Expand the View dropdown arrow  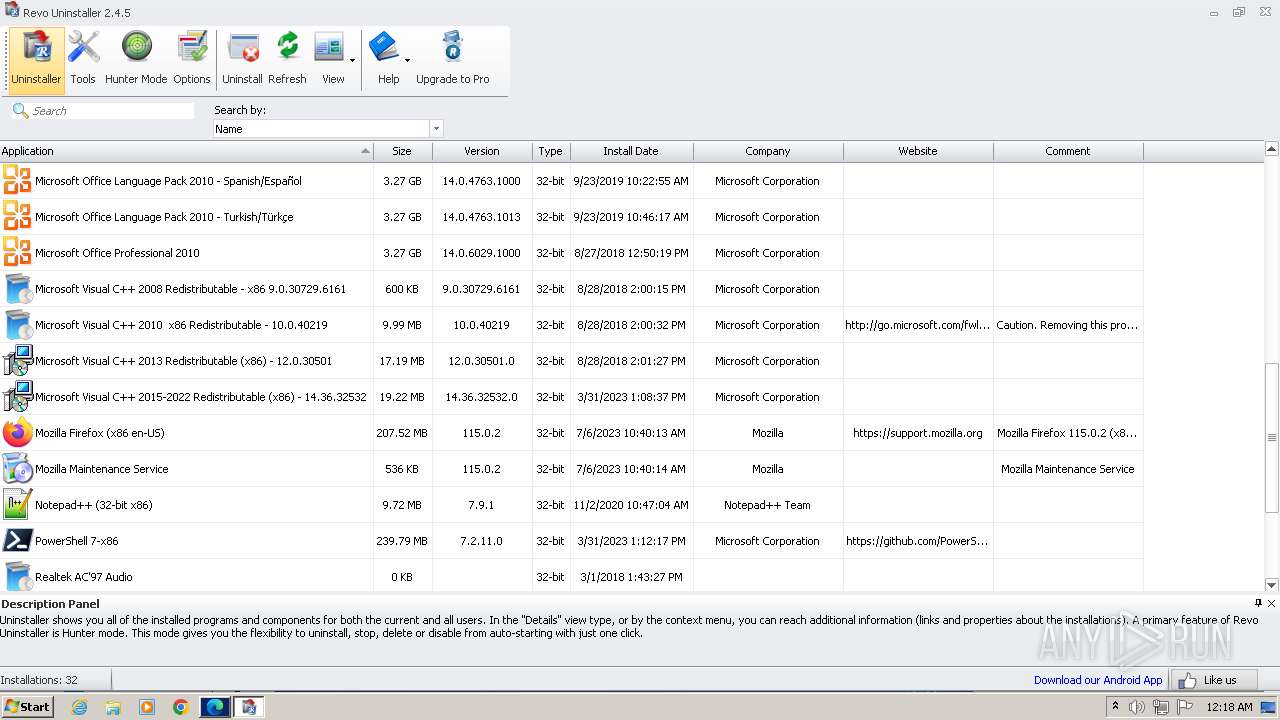tap(352, 60)
